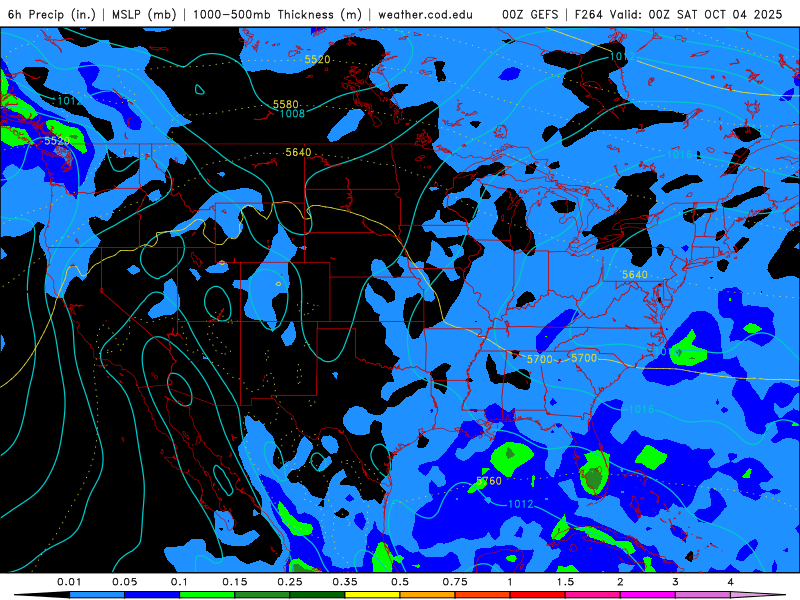Screen dimensions: 800x600
Task: Click the "00Z GEFS" model run label
Action: click(530, 15)
